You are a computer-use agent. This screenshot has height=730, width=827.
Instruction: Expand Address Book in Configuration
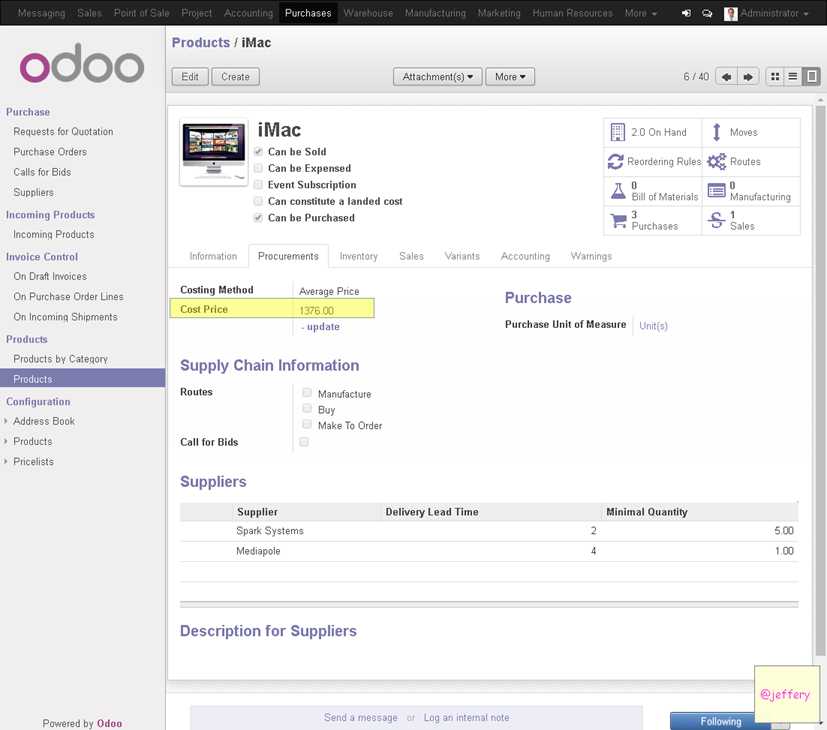pyautogui.click(x=44, y=421)
